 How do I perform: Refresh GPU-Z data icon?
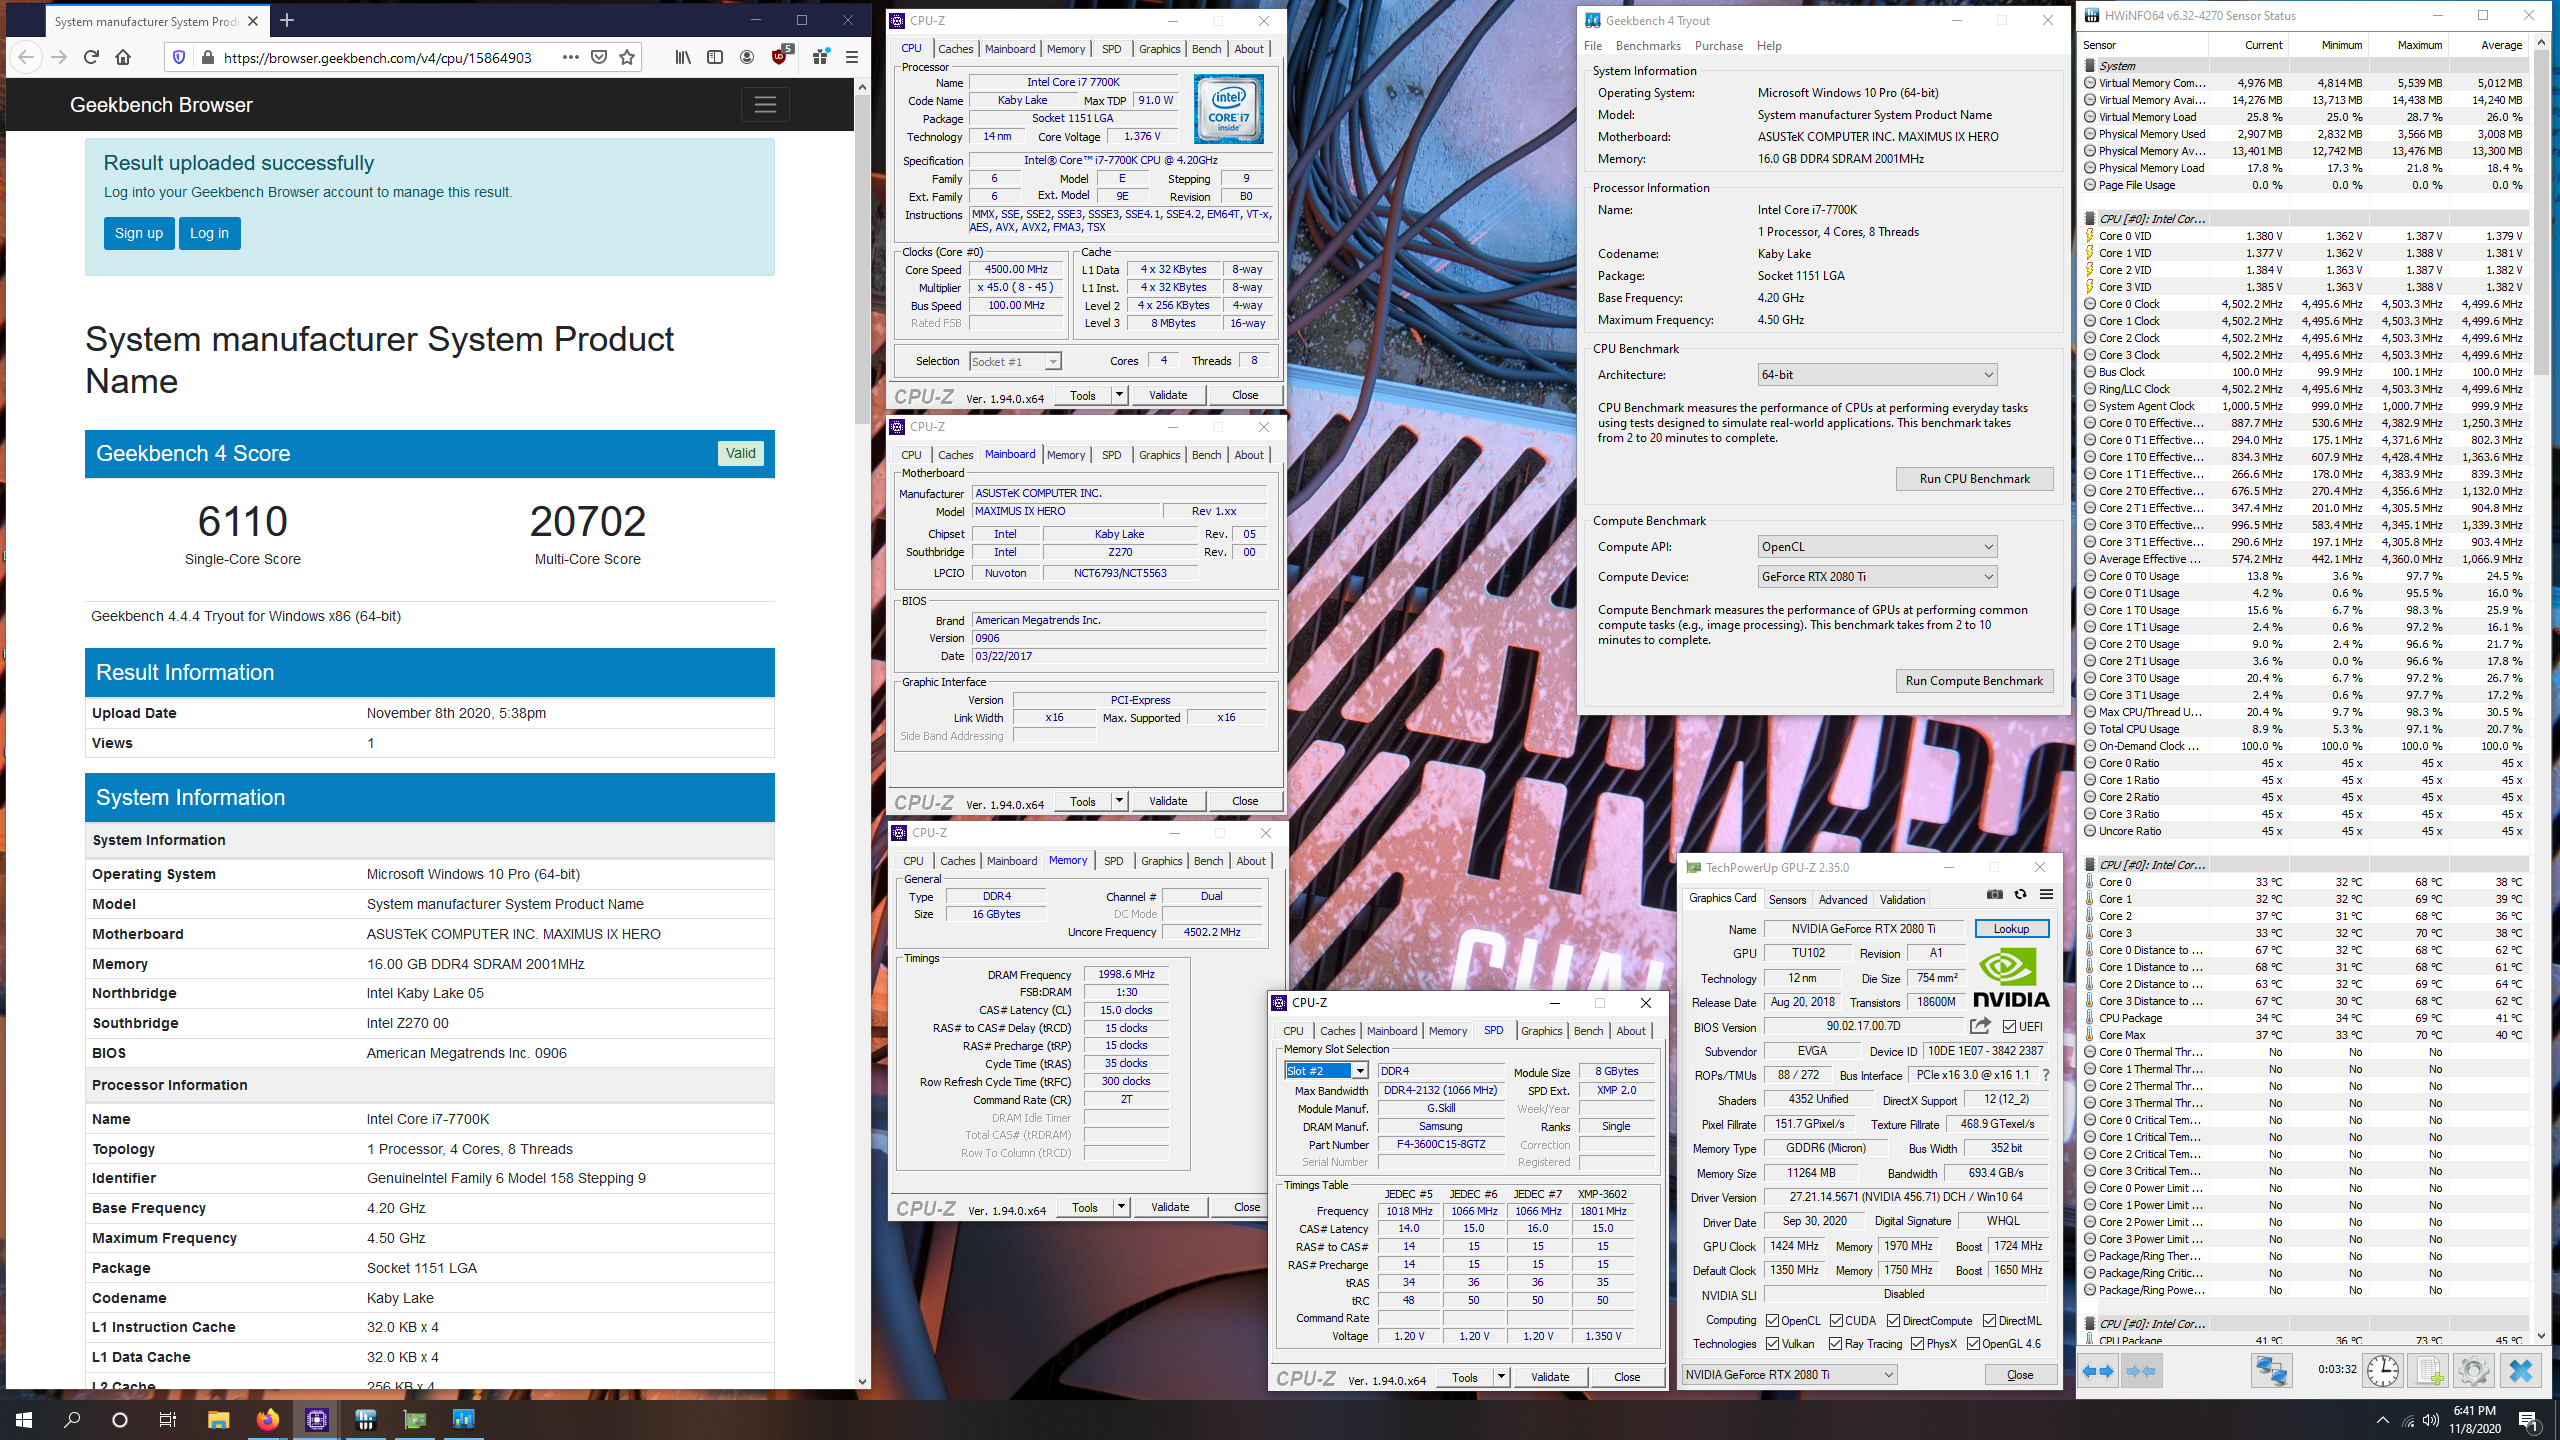click(x=2020, y=894)
